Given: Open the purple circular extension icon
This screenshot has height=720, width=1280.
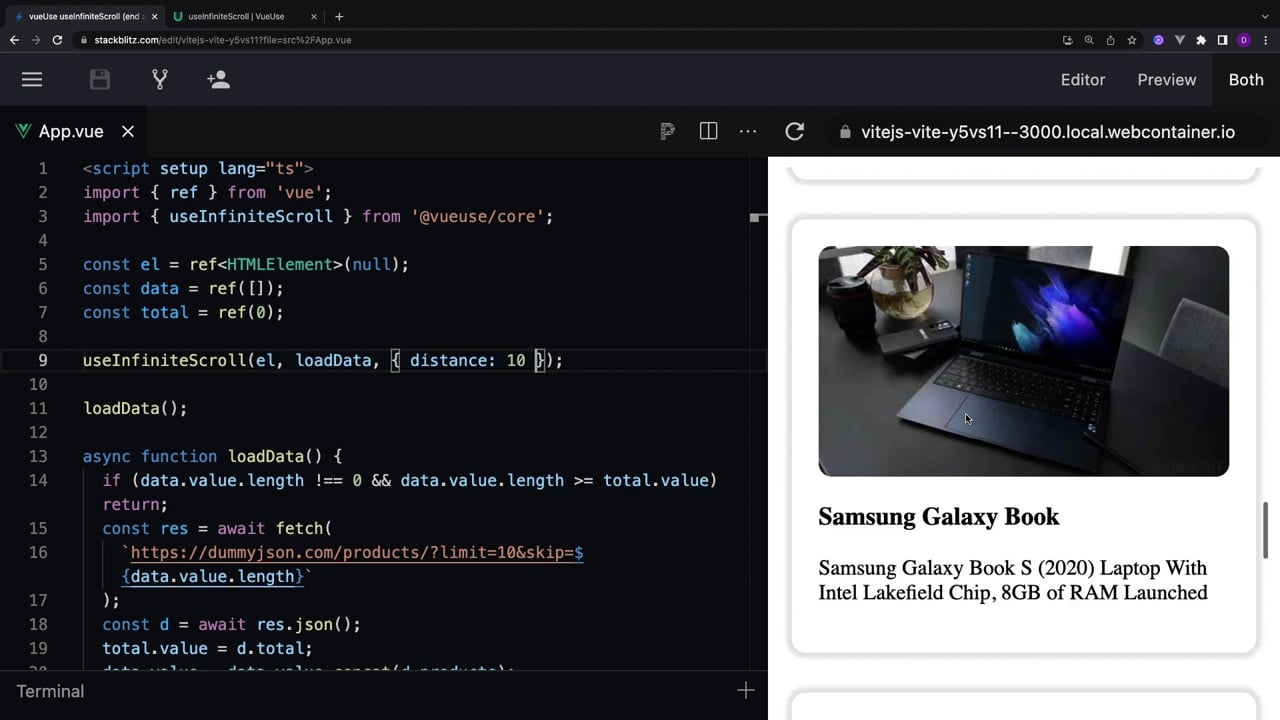Looking at the screenshot, I should point(1159,40).
